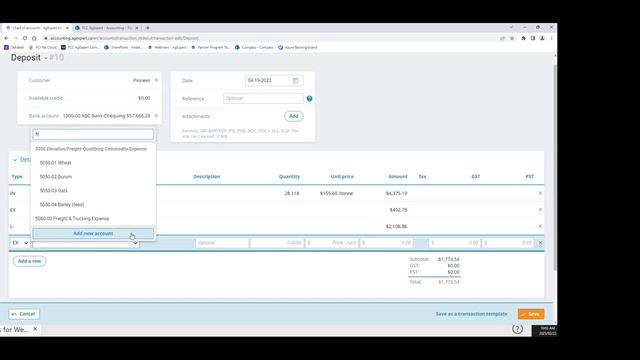Click the $4,375.19 amount cell
The width and height of the screenshot is (640, 360).
[396, 193]
